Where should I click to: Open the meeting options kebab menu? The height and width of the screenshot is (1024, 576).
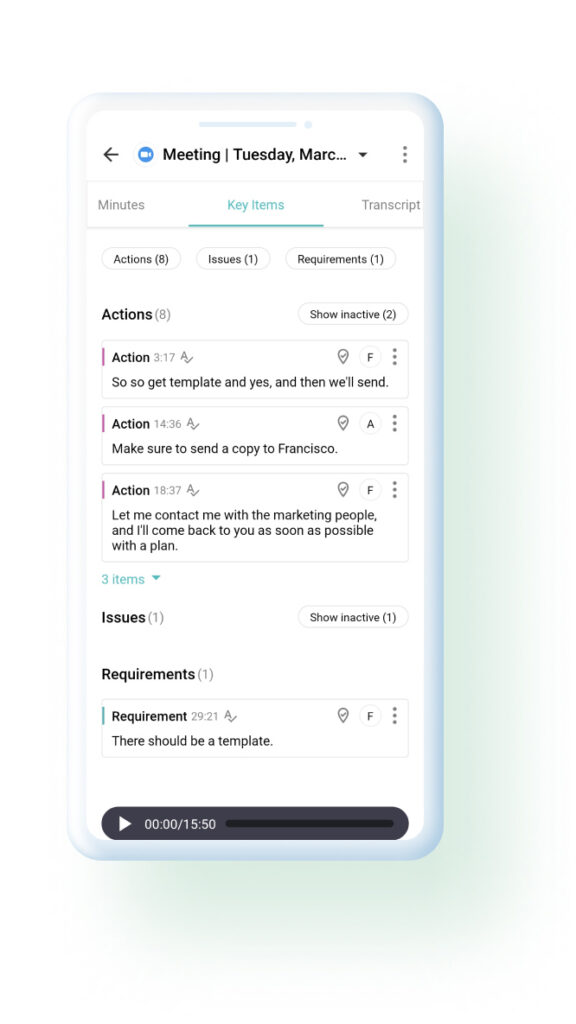point(405,155)
